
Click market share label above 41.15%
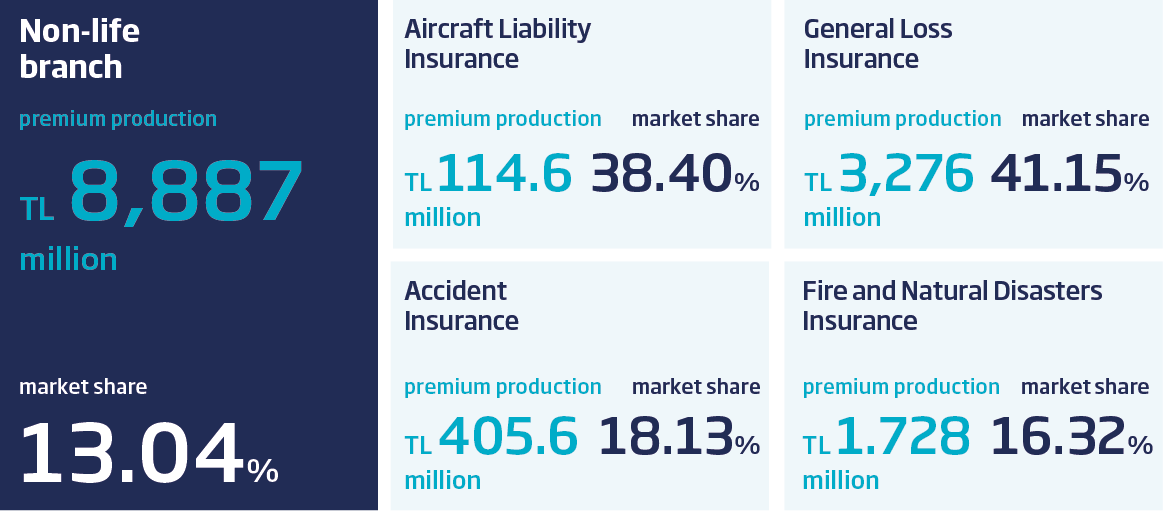[1085, 119]
